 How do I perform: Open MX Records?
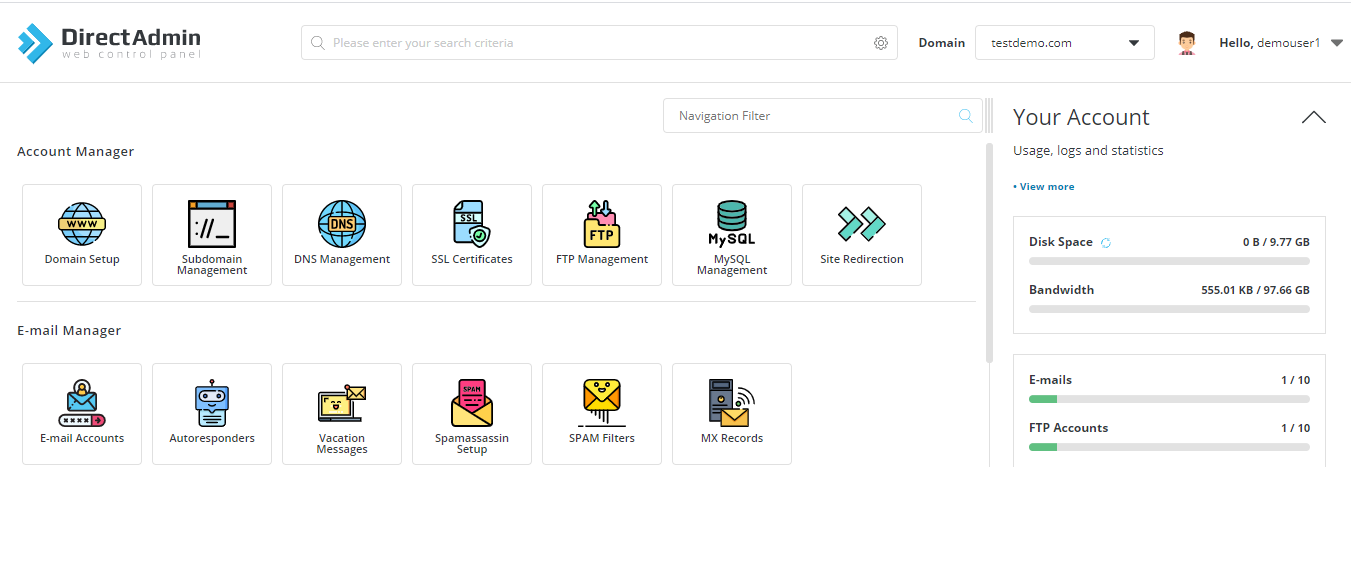(732, 414)
